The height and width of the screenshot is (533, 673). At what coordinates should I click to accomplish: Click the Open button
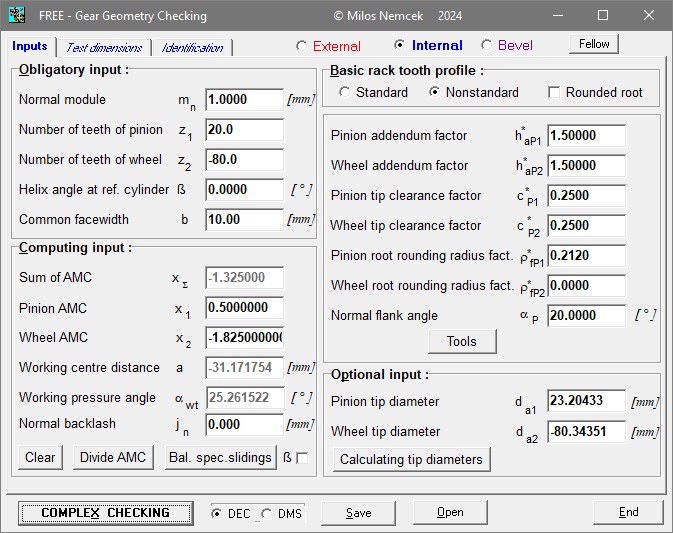point(450,512)
